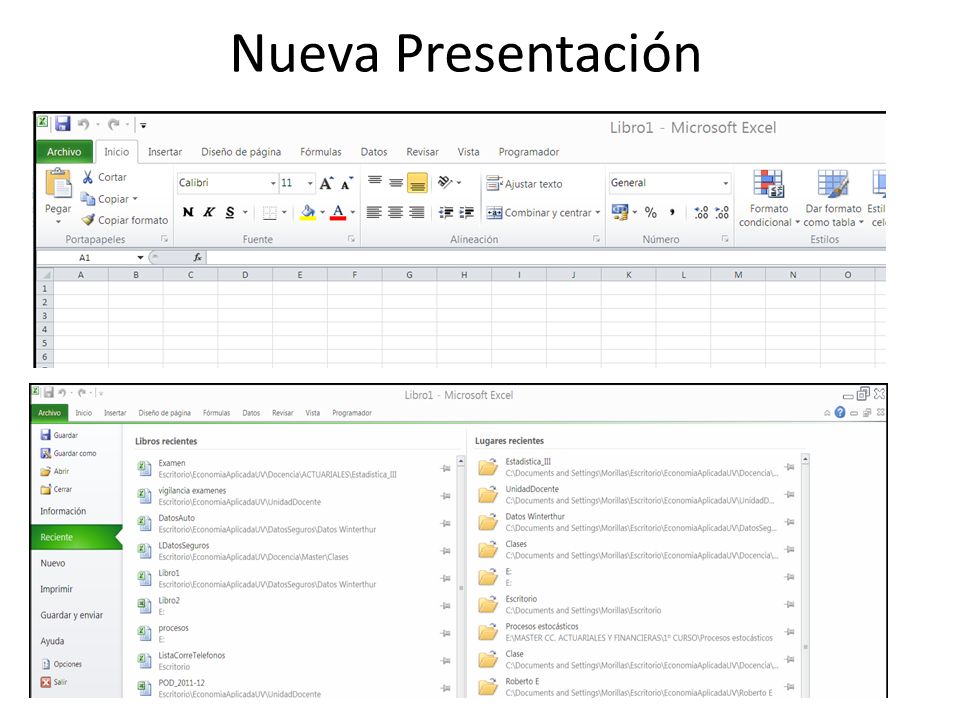Screen dimensions: 960x720
Task: Align cell text right
Action: click(x=417, y=212)
